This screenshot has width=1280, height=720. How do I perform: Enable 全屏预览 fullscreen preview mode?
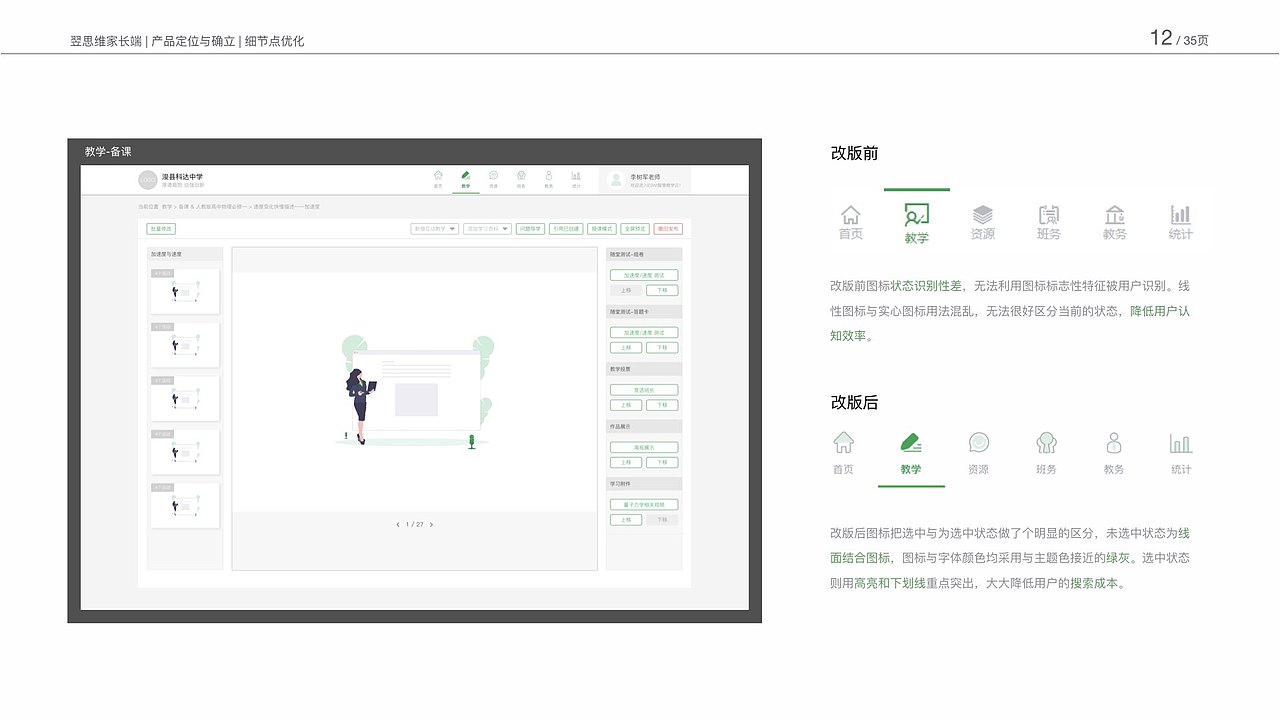tap(635, 228)
